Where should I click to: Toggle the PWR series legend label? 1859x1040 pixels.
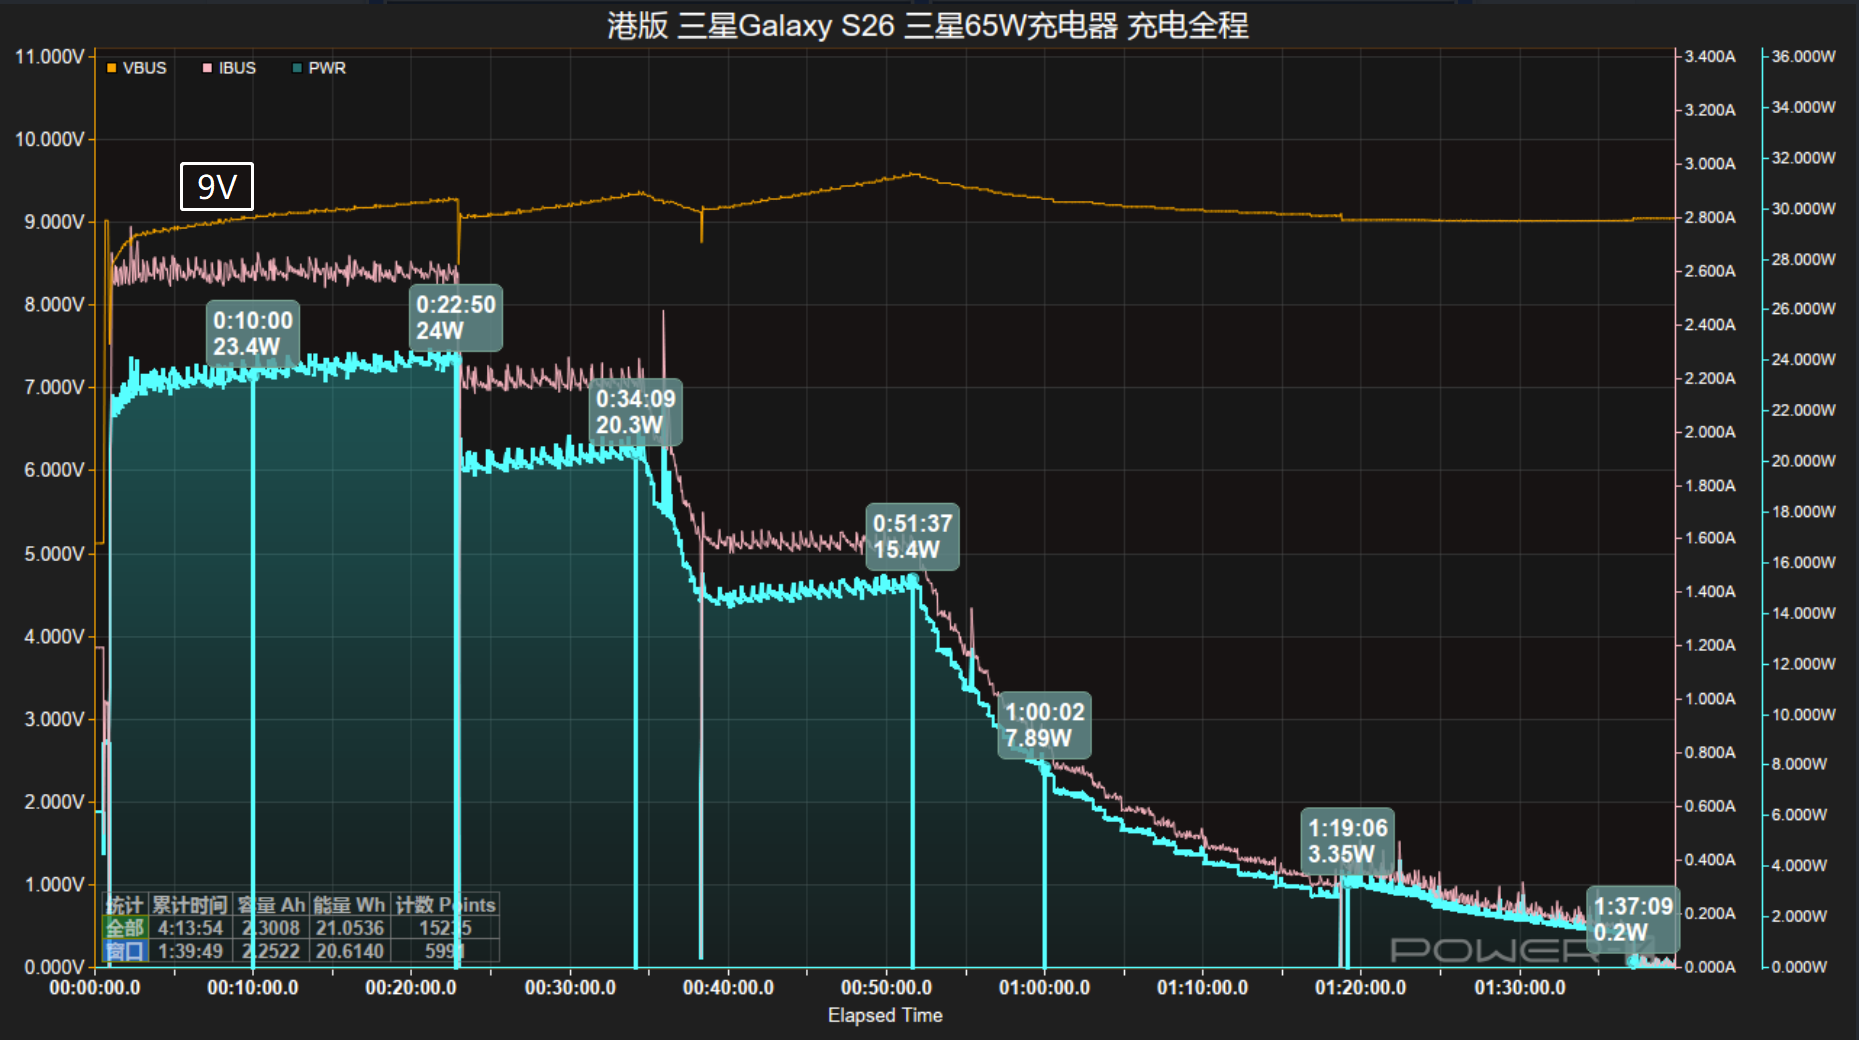(327, 68)
